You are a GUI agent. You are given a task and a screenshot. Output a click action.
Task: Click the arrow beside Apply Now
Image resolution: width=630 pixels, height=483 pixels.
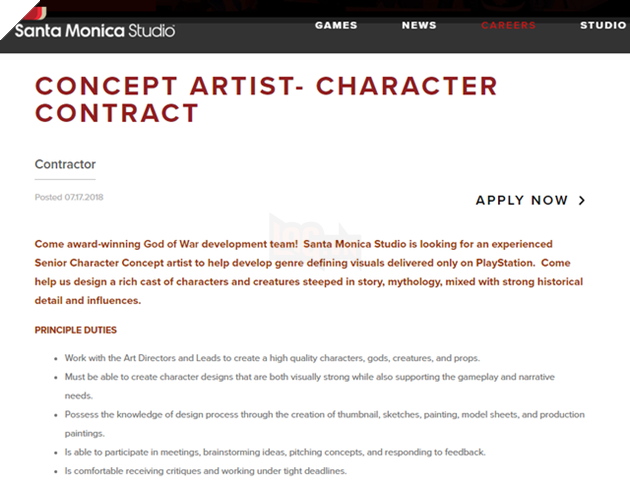point(582,200)
